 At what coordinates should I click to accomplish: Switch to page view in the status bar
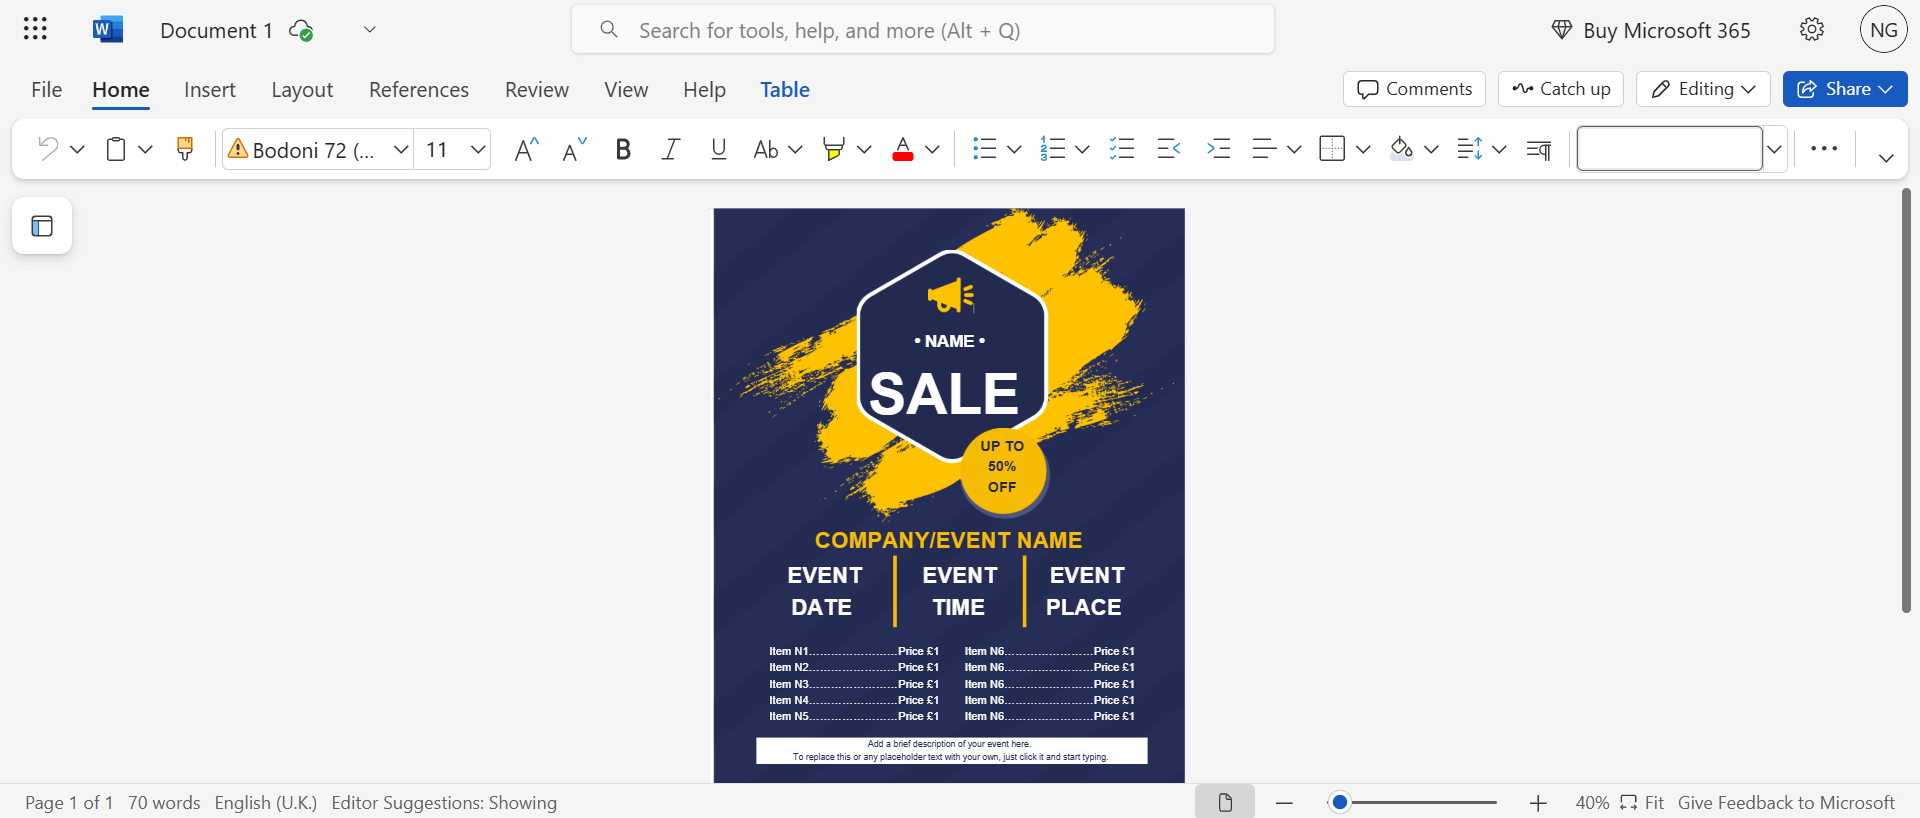(1225, 802)
